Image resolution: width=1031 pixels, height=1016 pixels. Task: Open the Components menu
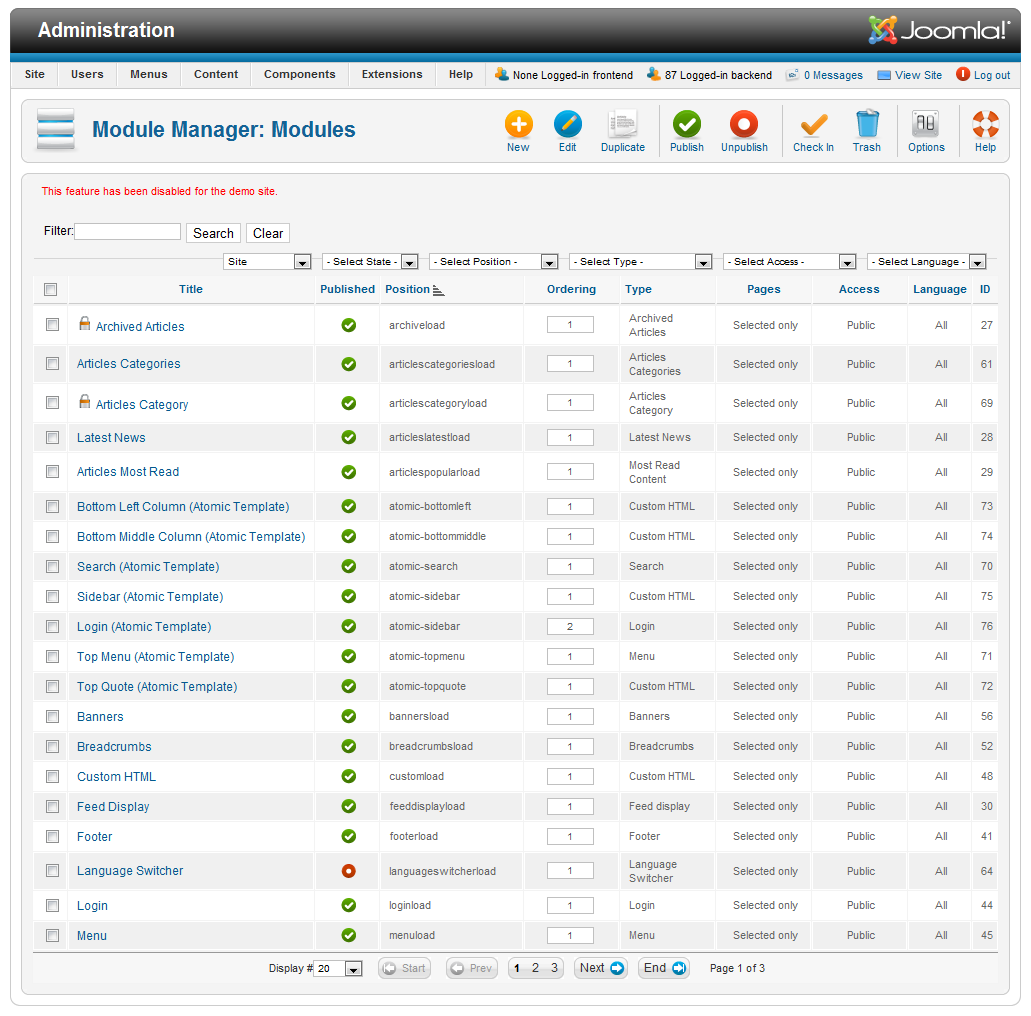[x=299, y=74]
